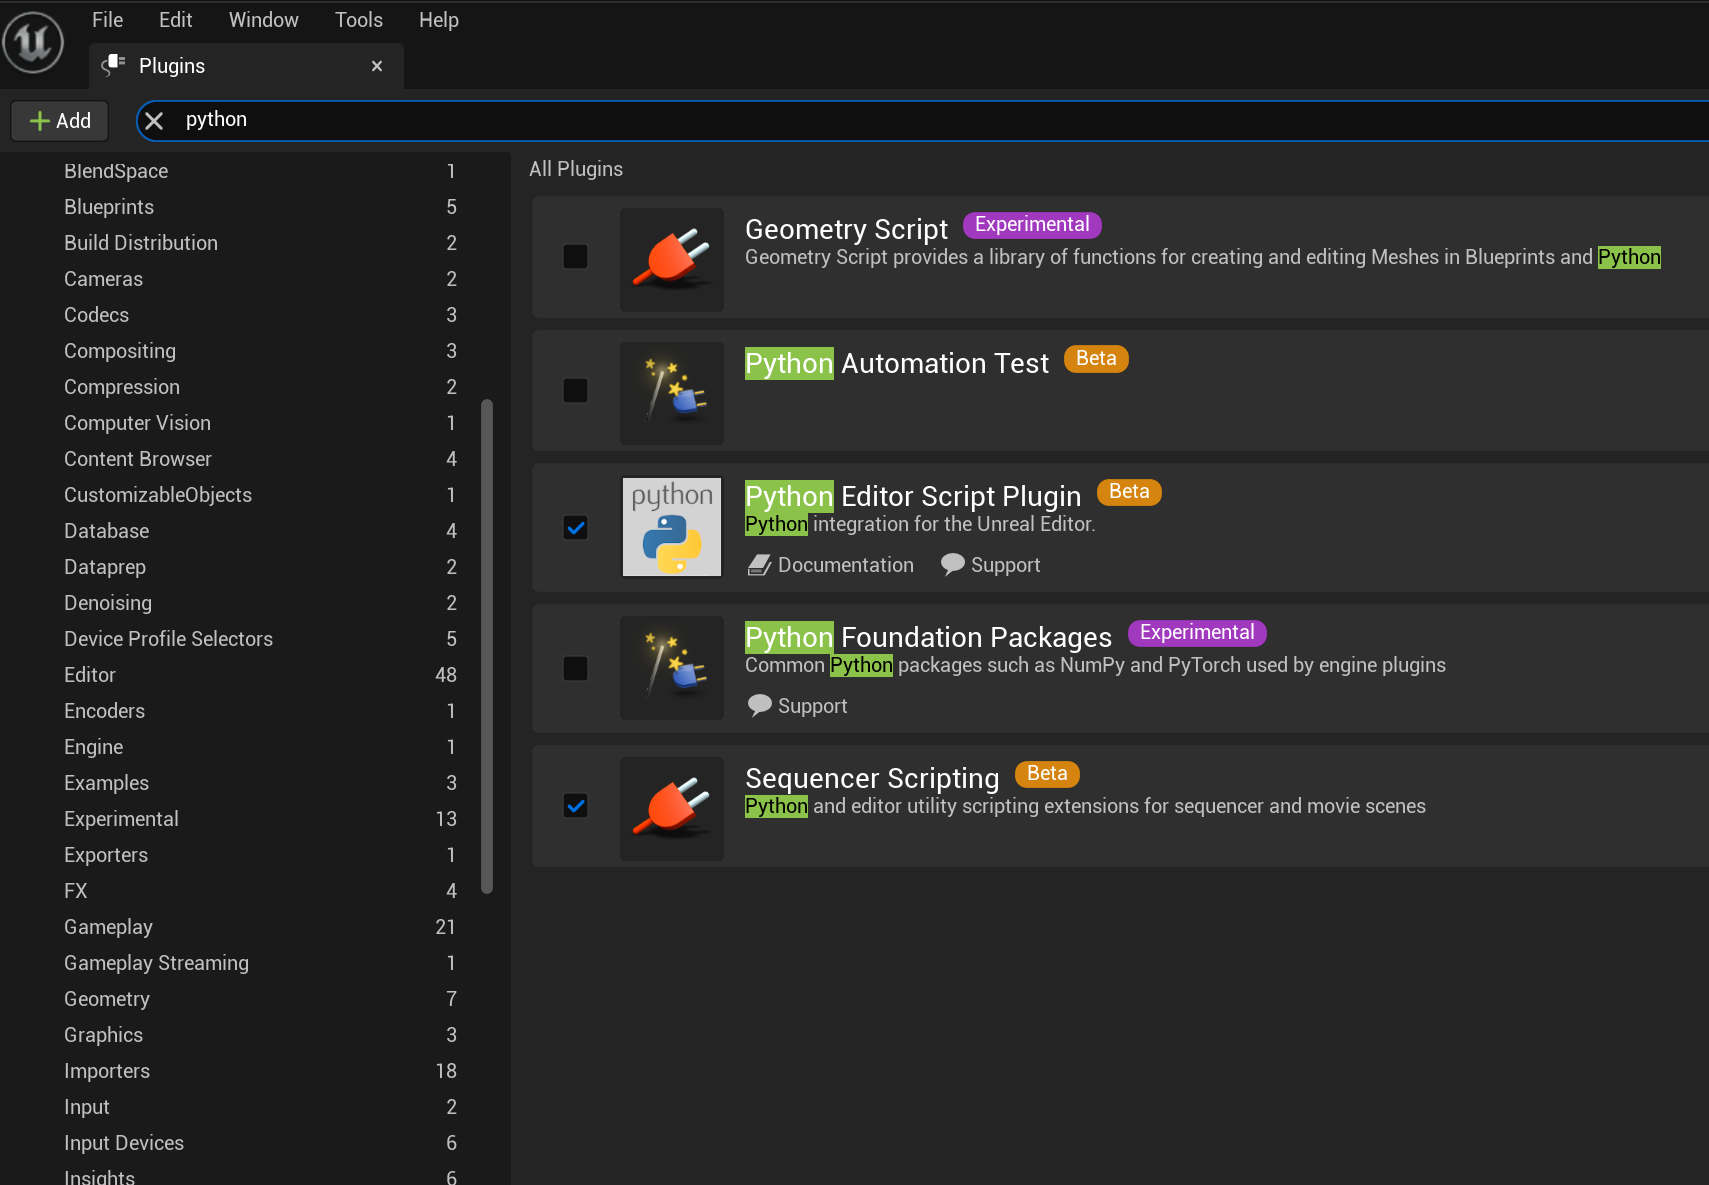Disable the Python Editor Script Plugin checkbox

pos(575,527)
